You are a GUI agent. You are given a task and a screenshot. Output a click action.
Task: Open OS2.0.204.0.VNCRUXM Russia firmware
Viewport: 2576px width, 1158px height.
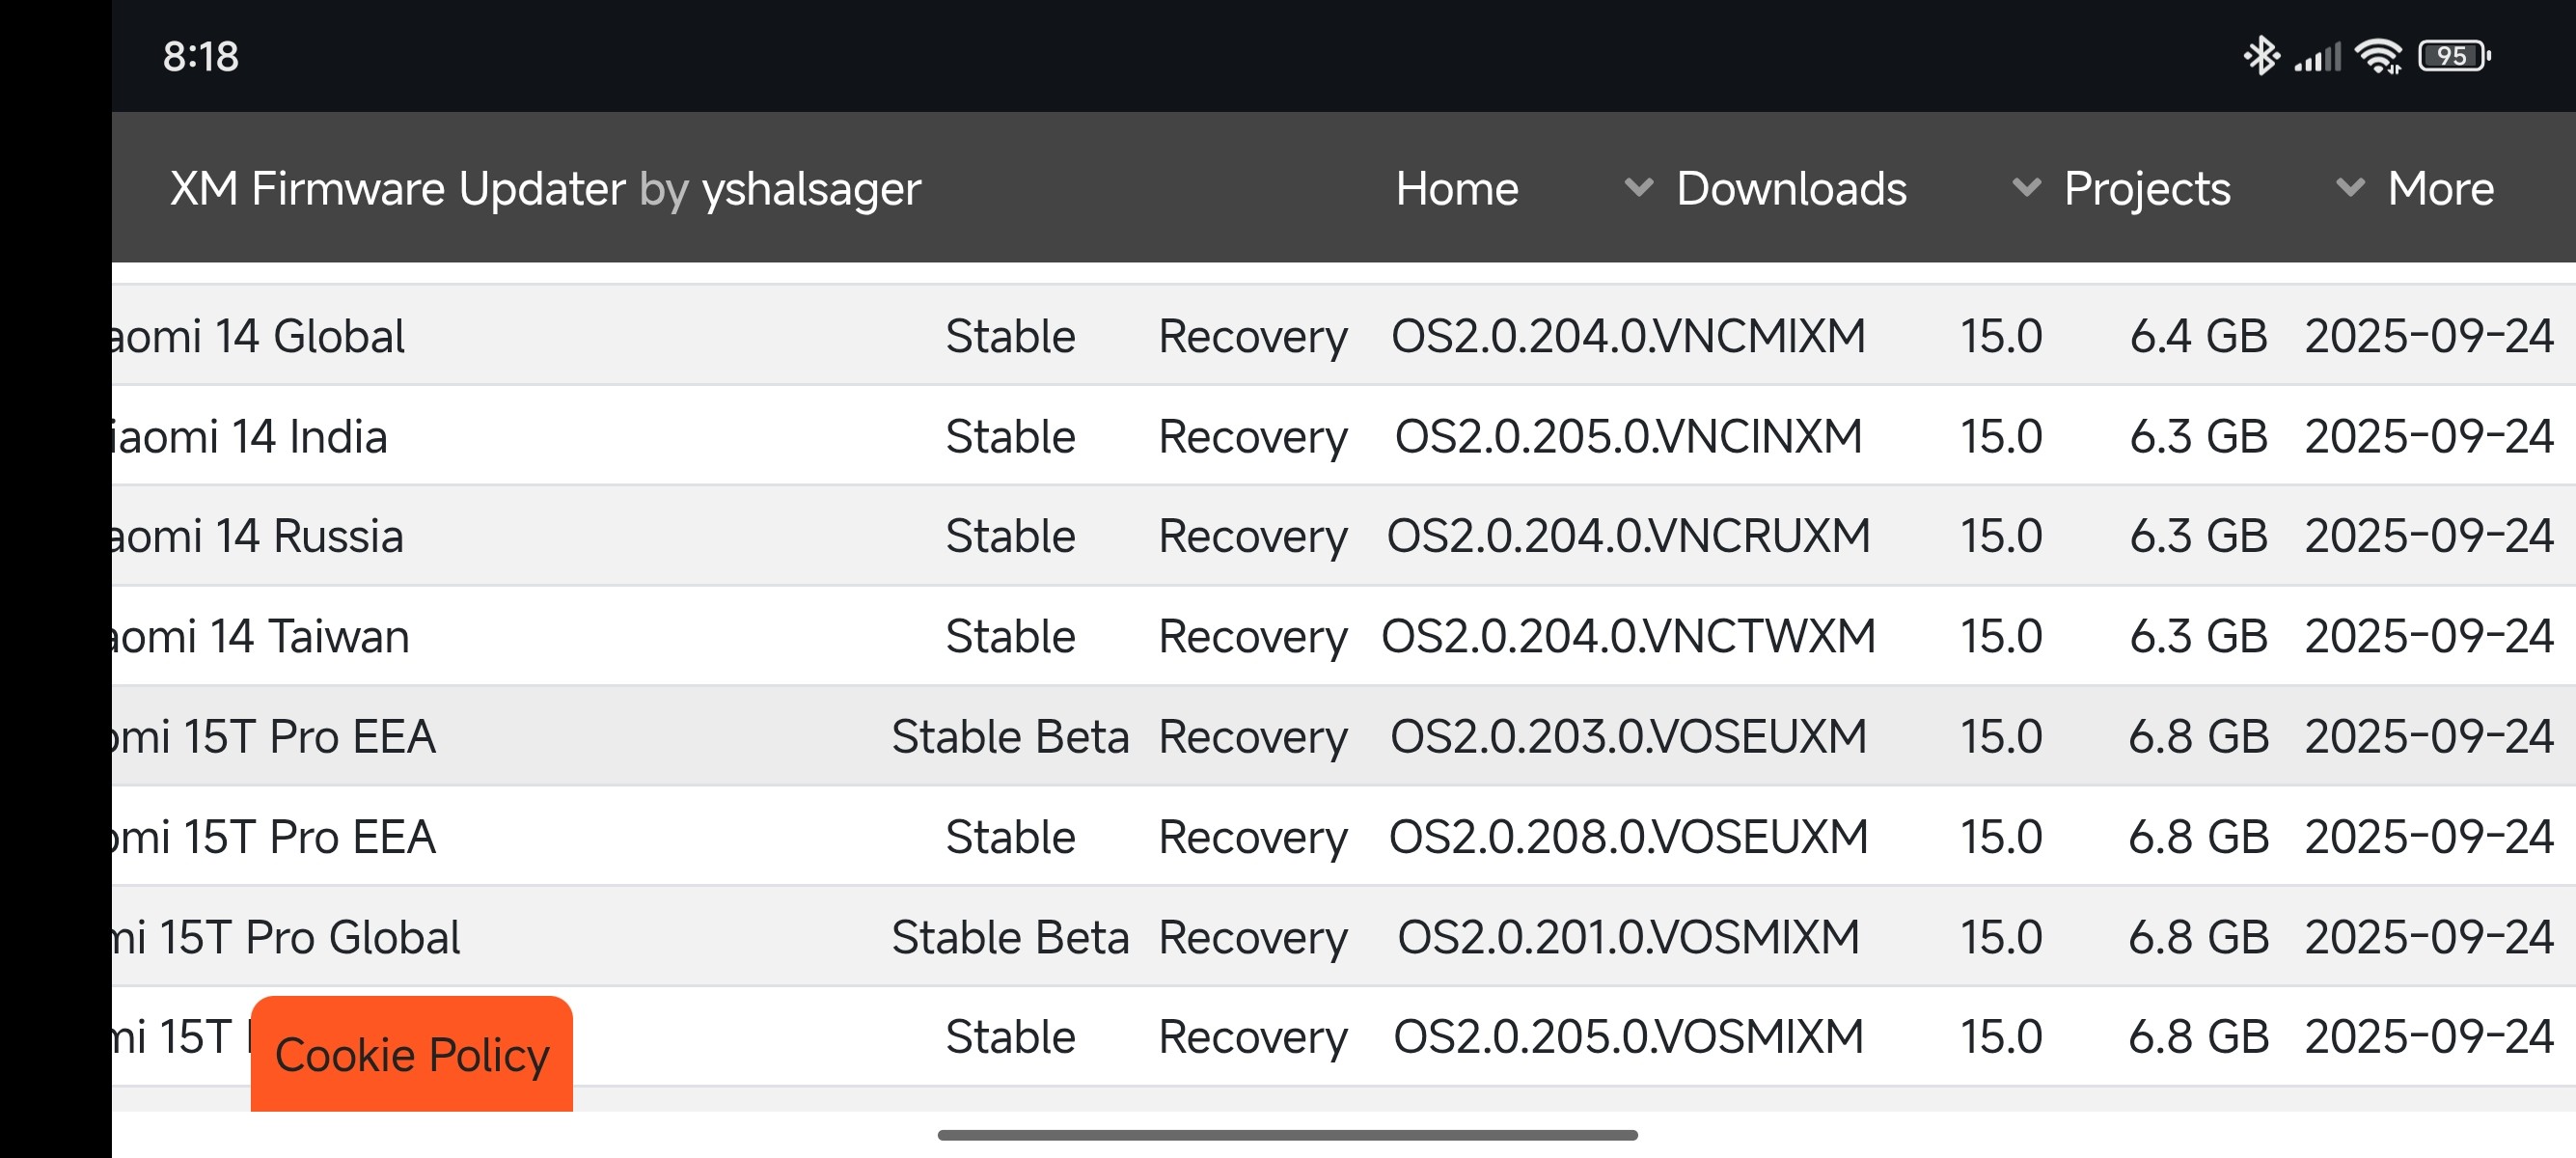click(1627, 536)
